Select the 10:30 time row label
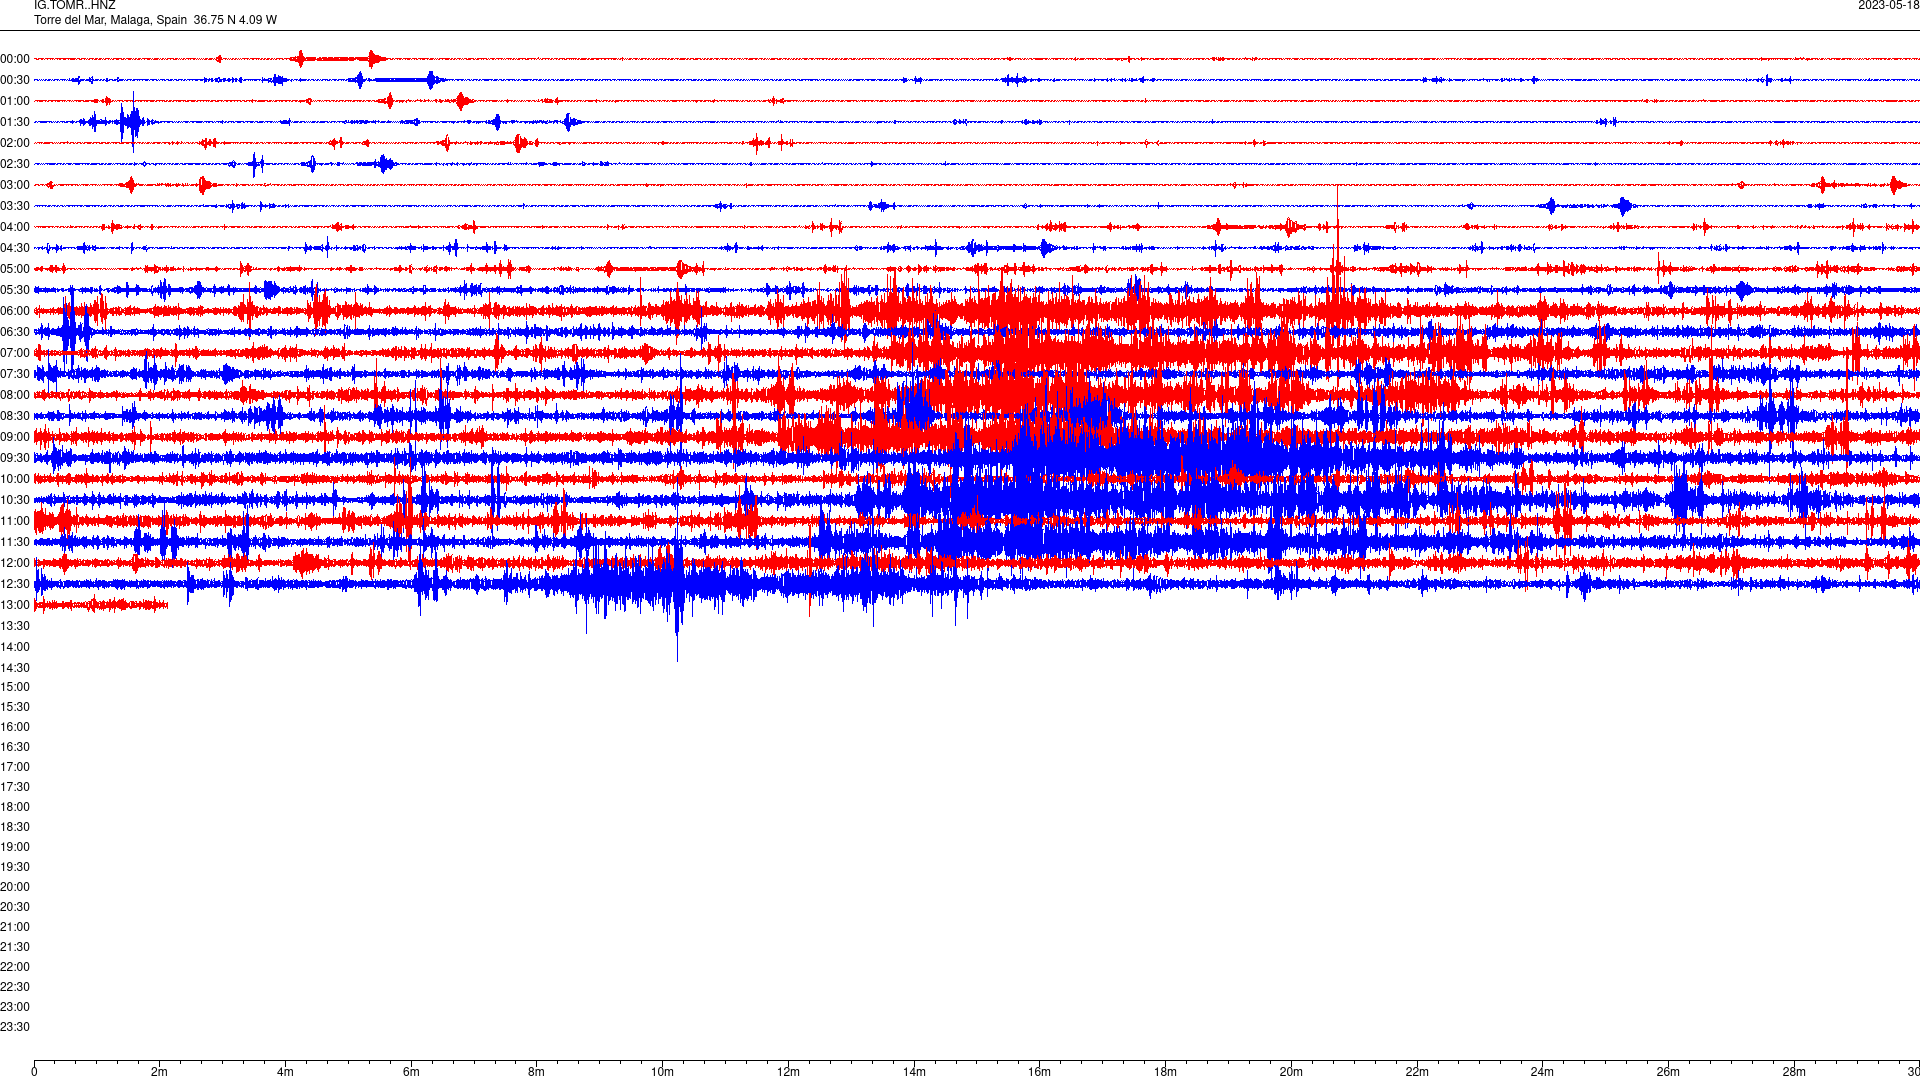The image size is (1920, 1080). [x=15, y=500]
